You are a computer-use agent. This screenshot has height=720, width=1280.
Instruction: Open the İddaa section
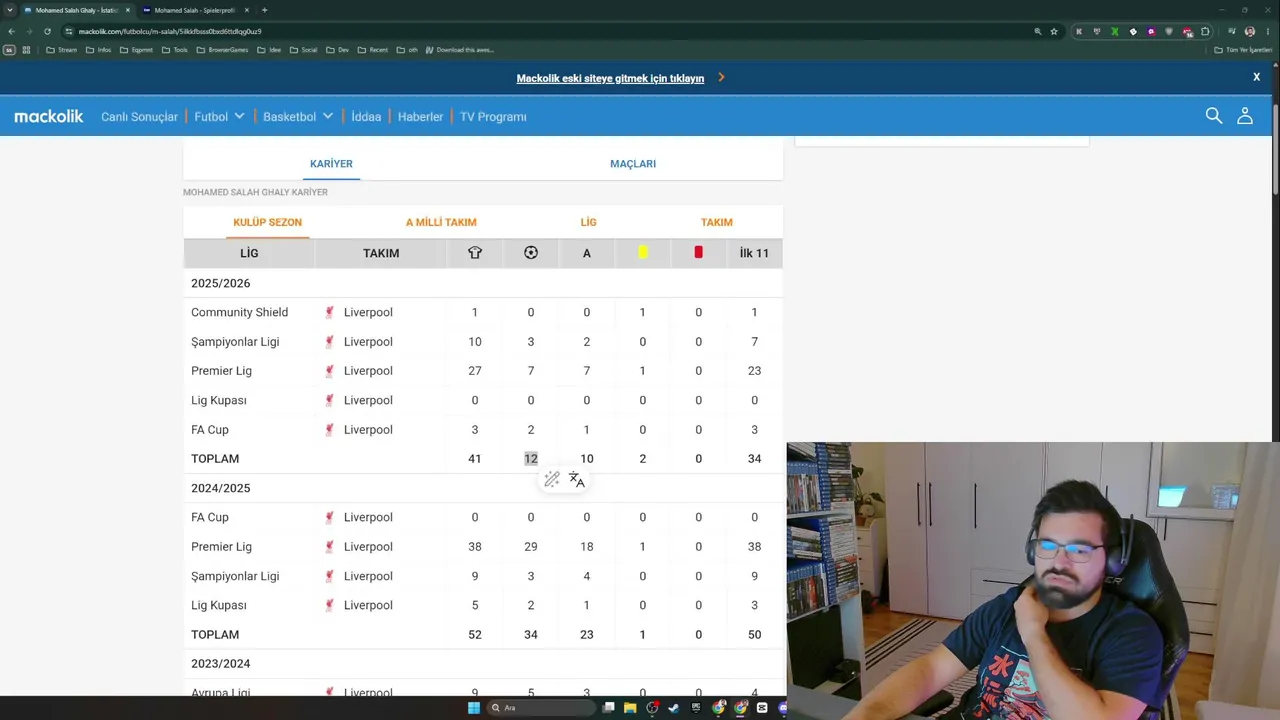point(366,117)
